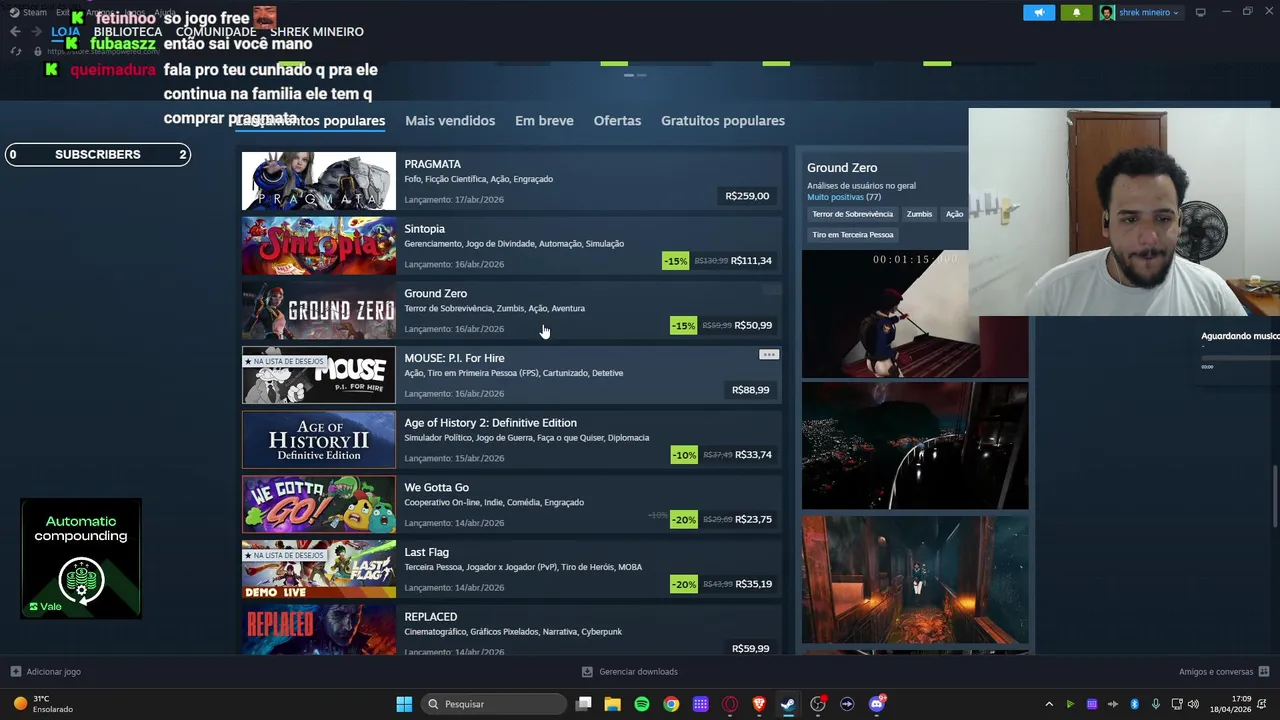Open Google Chrome from the taskbar
This screenshot has width=1280, height=720.
coord(671,704)
